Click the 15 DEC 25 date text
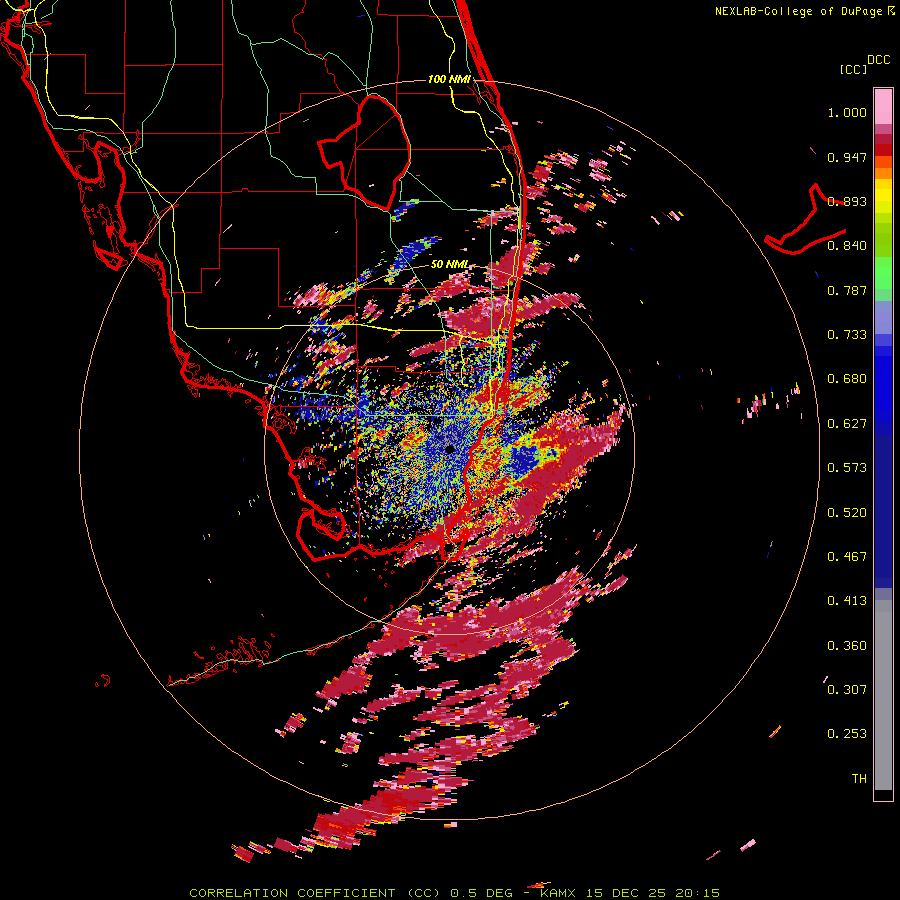Image resolution: width=900 pixels, height=900 pixels. (626, 893)
